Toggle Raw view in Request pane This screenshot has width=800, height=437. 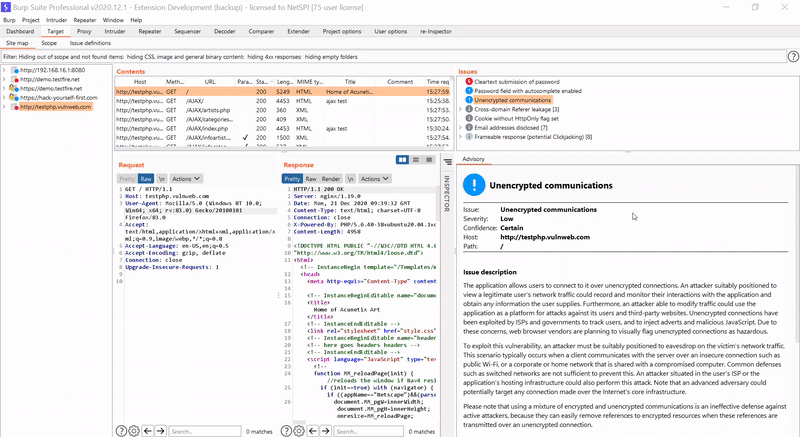click(x=146, y=178)
